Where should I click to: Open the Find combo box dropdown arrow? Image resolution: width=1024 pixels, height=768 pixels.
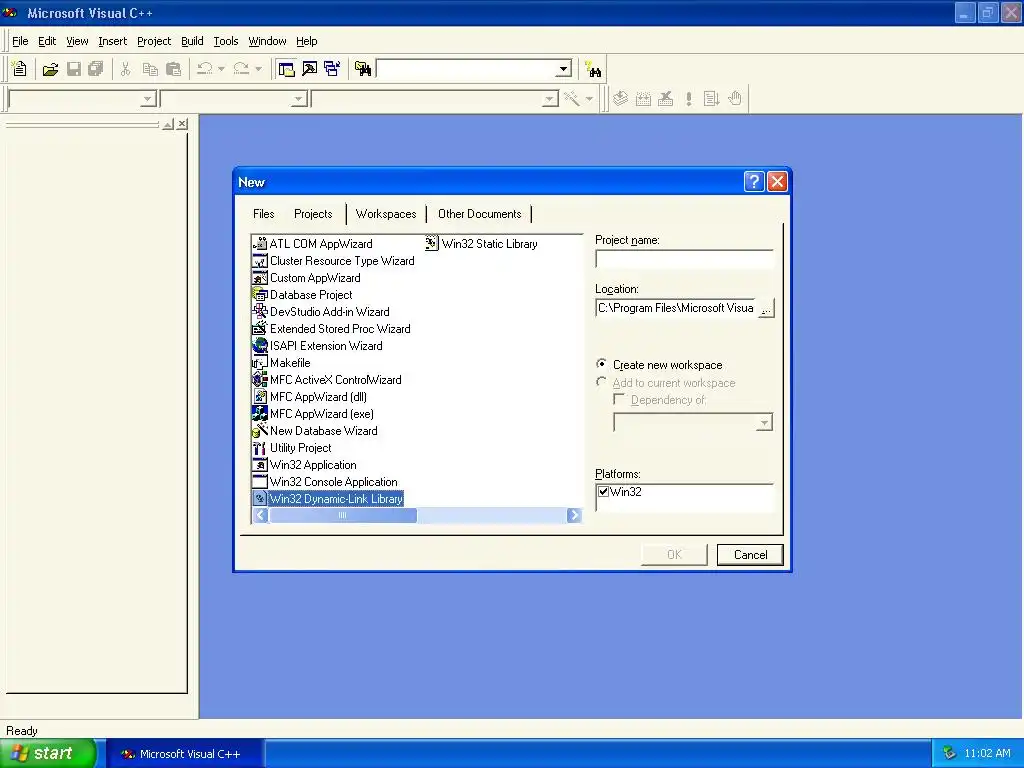click(x=564, y=69)
